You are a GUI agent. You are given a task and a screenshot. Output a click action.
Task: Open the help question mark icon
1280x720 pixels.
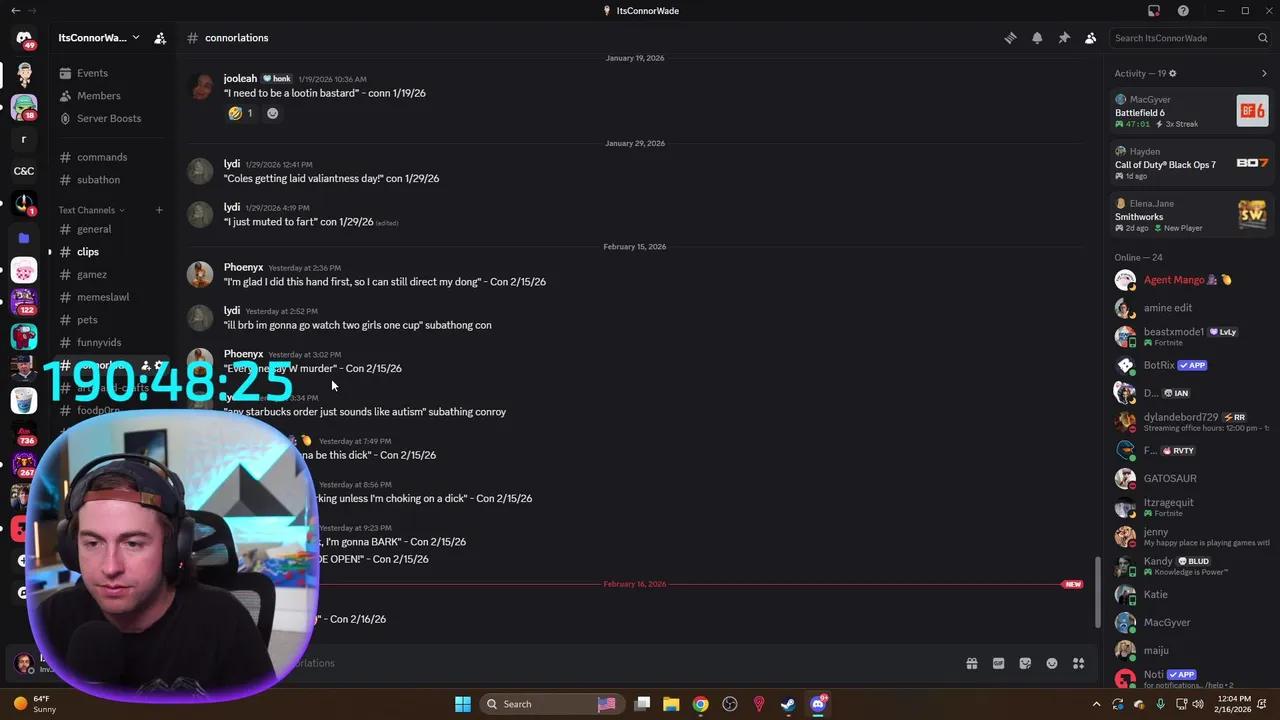click(x=1184, y=11)
